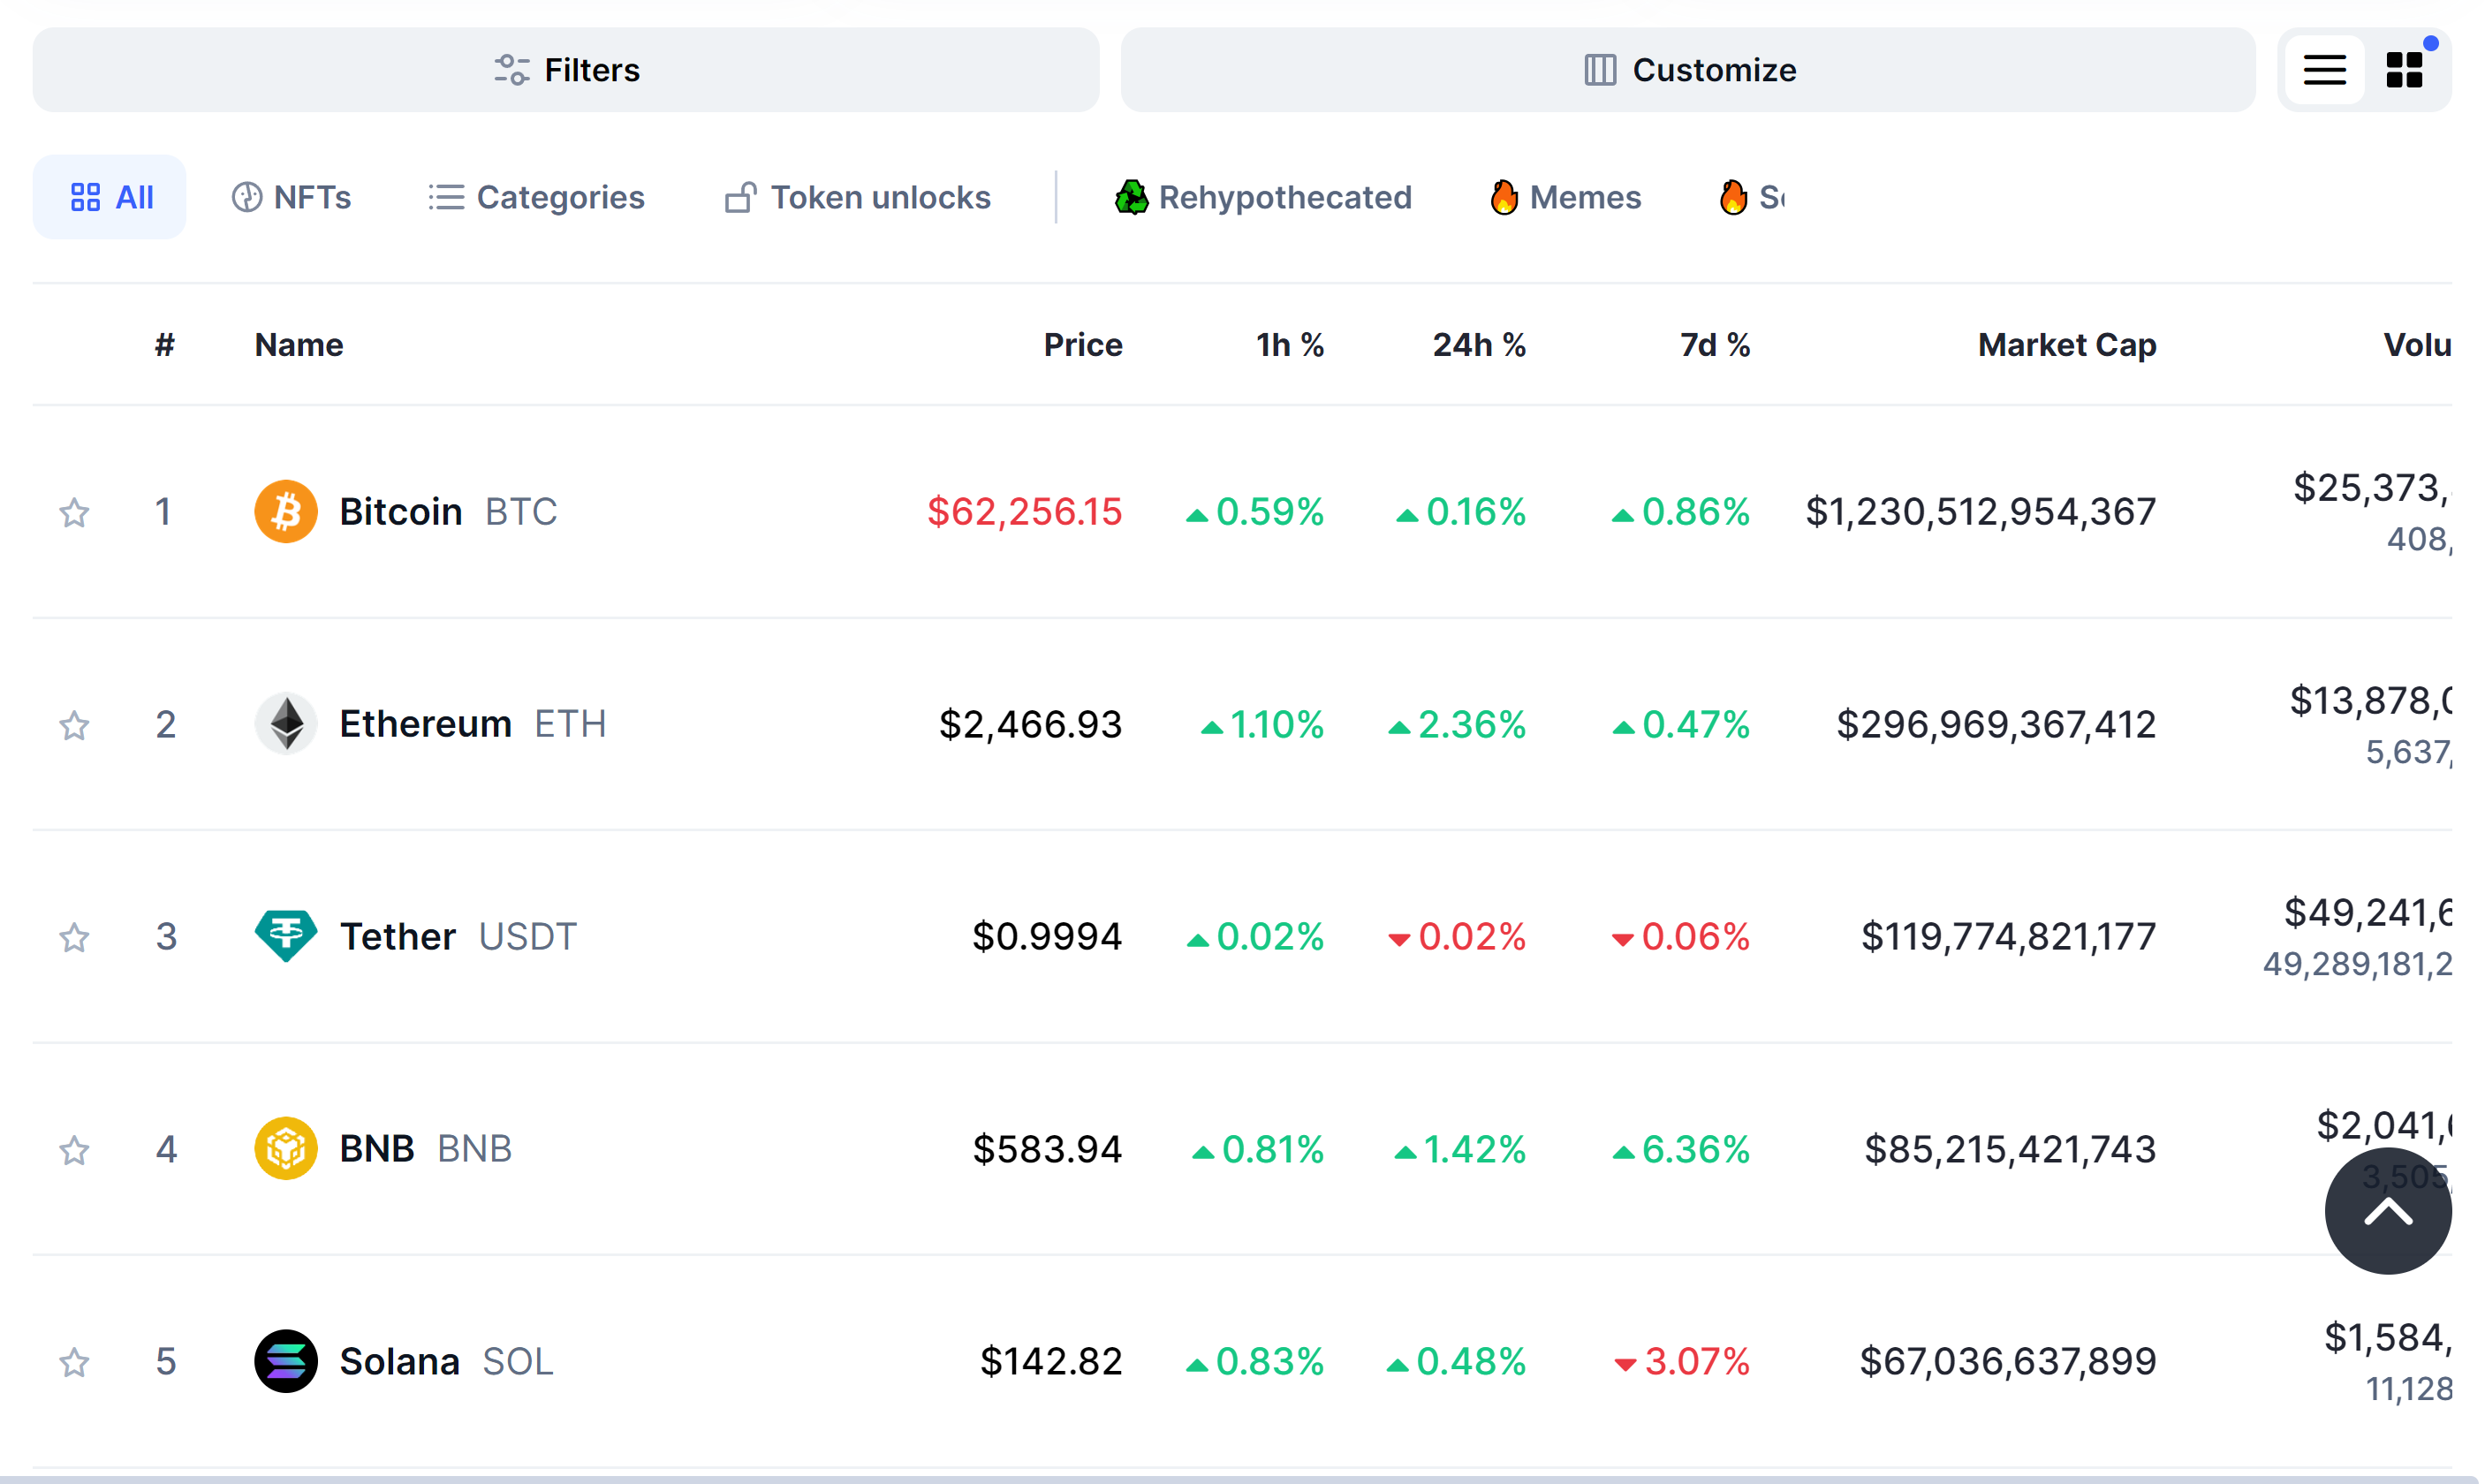This screenshot has width=2485, height=1484.
Task: Add Ethereum to watchlist star
Action: (x=74, y=725)
